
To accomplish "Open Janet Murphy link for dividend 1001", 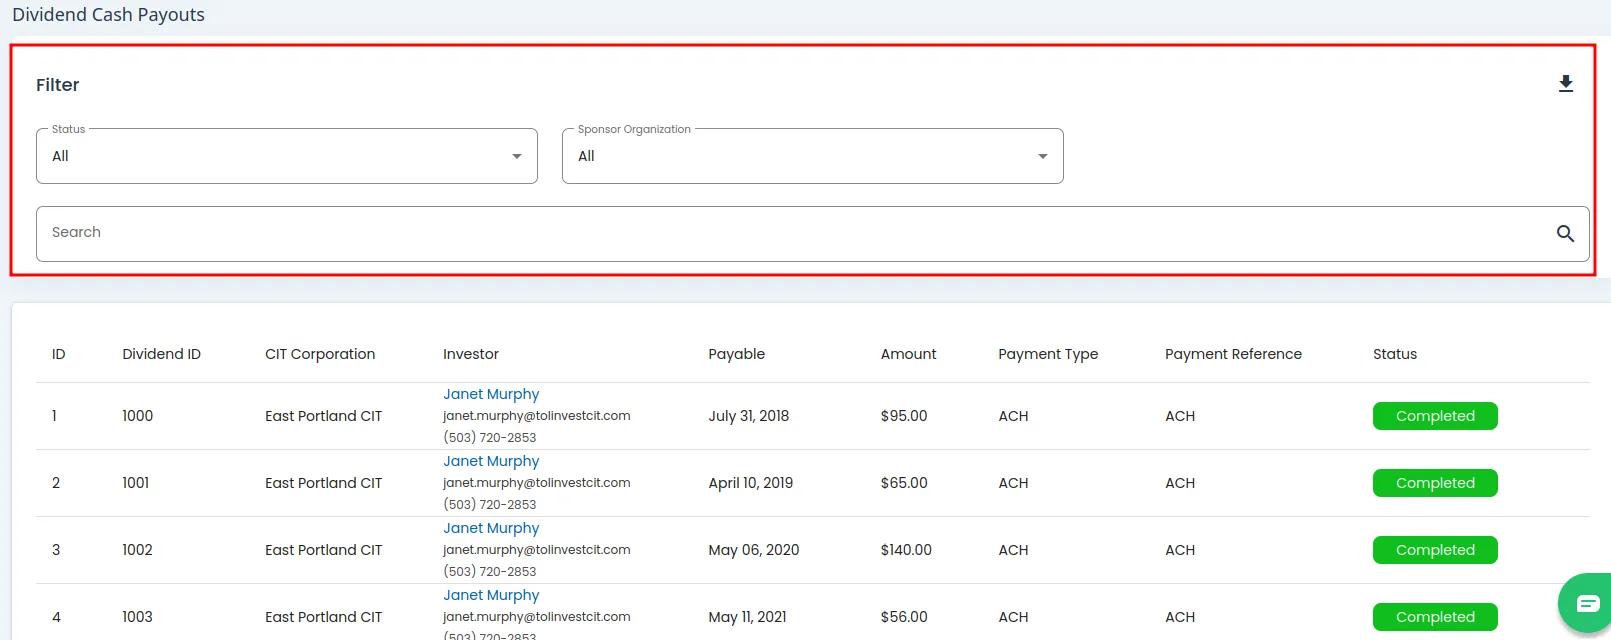I will point(491,461).
